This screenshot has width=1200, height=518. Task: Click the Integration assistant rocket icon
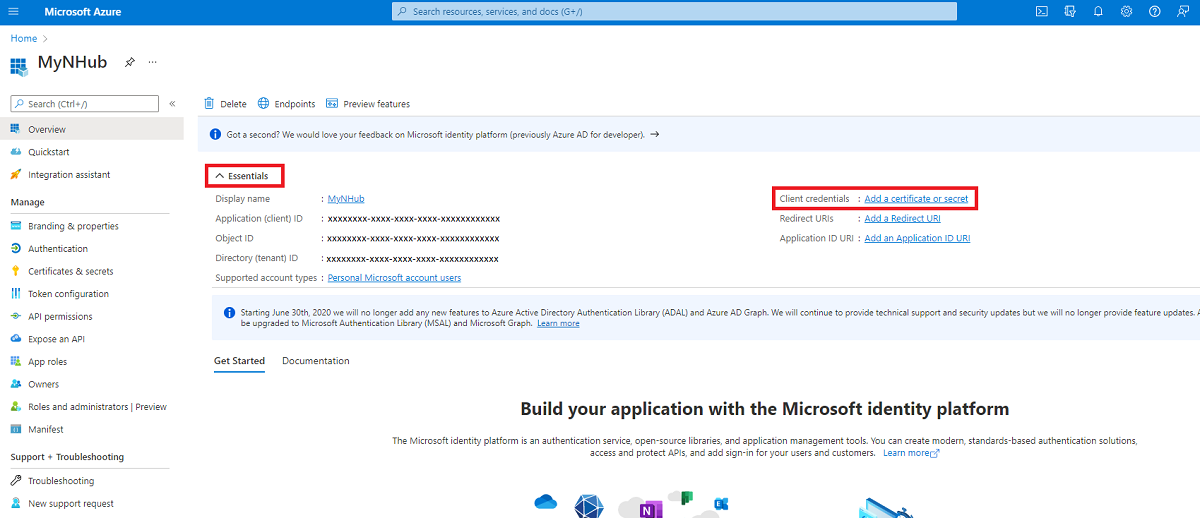[x=16, y=174]
